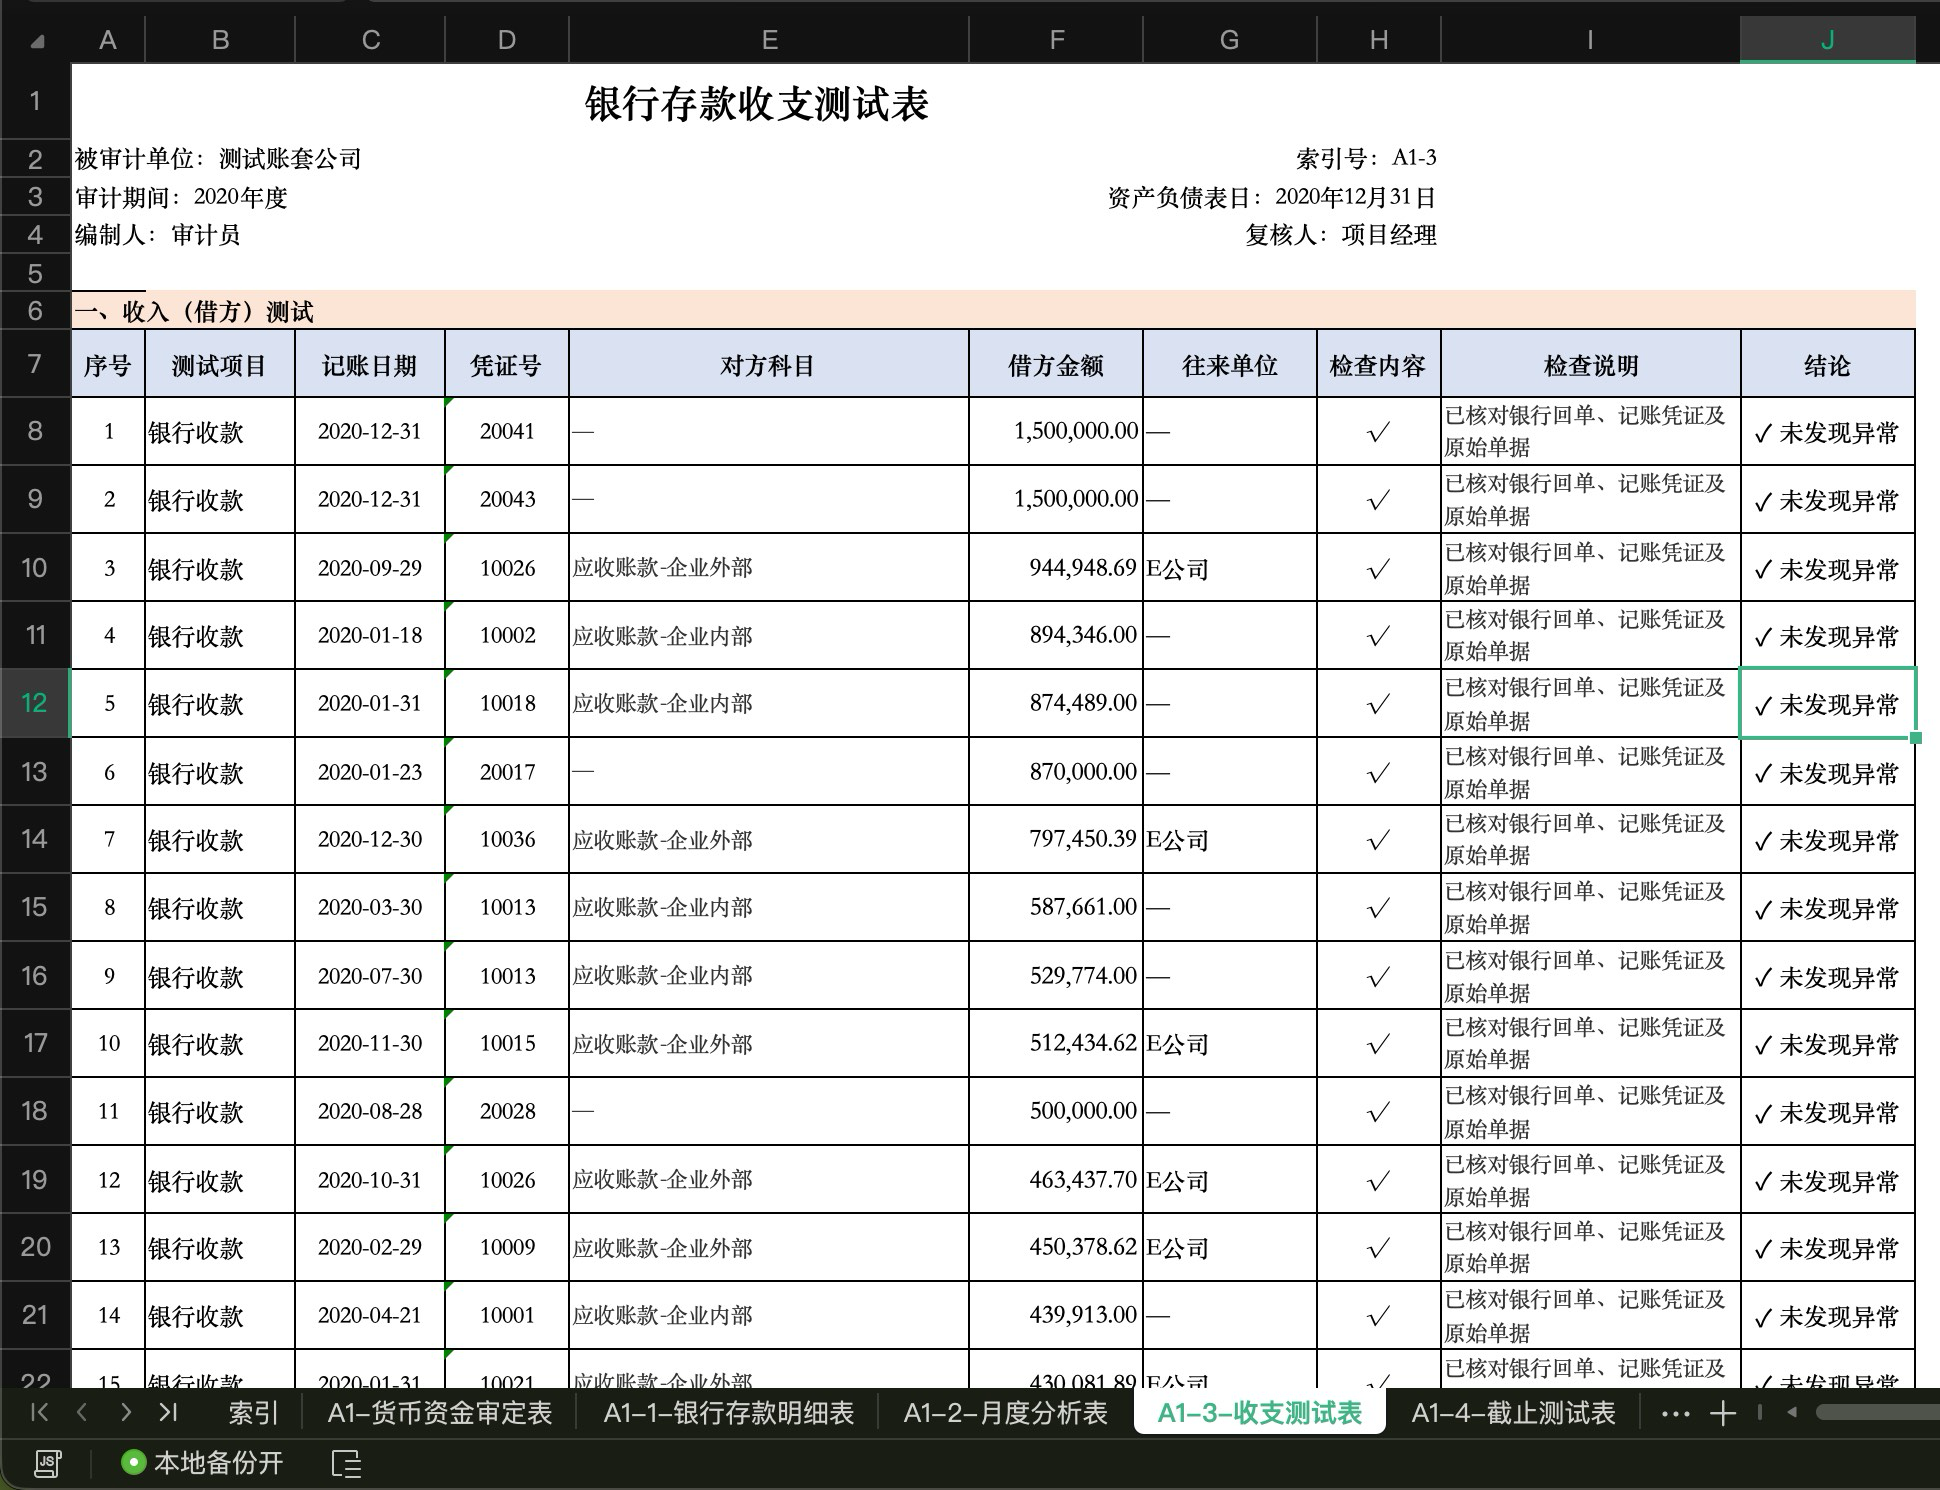Go to previous sheet tab arrow
The width and height of the screenshot is (1940, 1490).
[82, 1412]
